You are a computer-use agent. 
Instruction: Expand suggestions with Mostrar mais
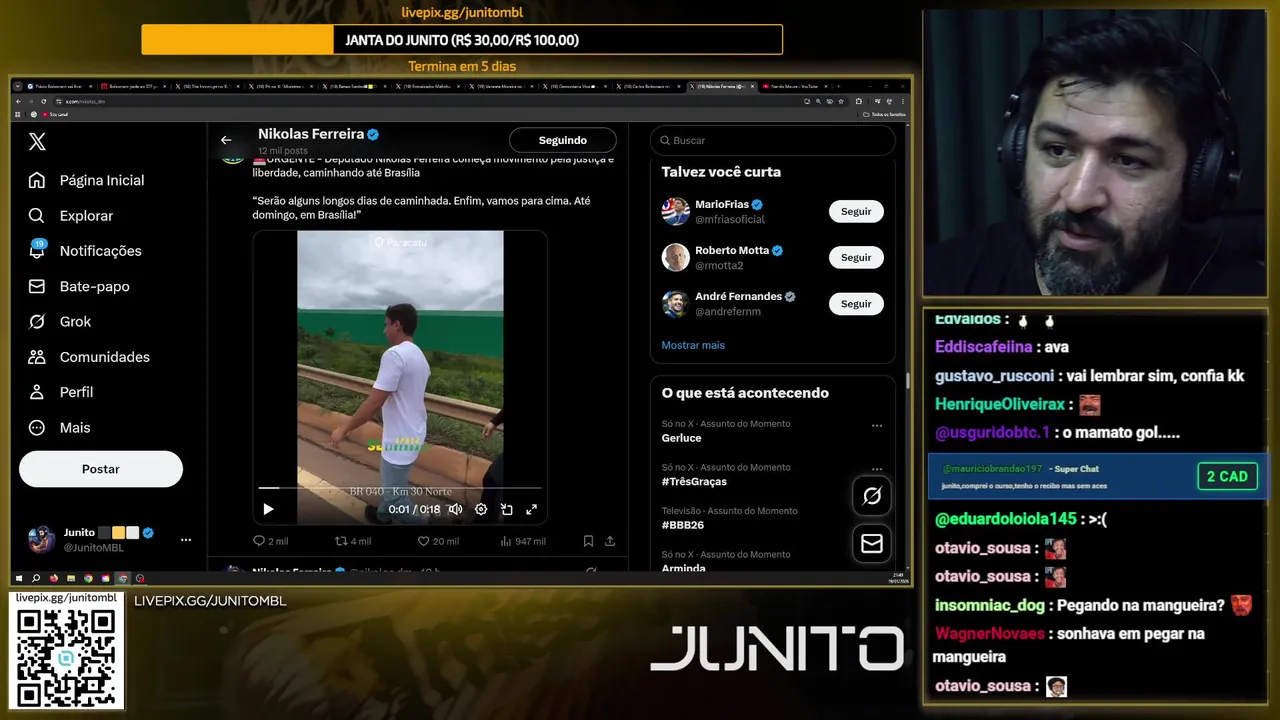coord(693,345)
